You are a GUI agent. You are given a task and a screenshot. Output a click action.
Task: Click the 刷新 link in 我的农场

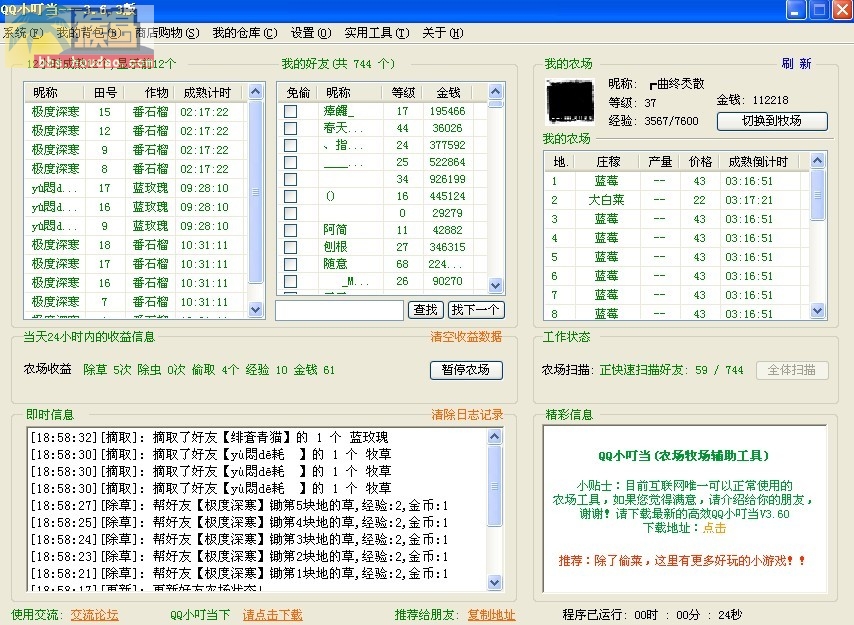point(796,64)
